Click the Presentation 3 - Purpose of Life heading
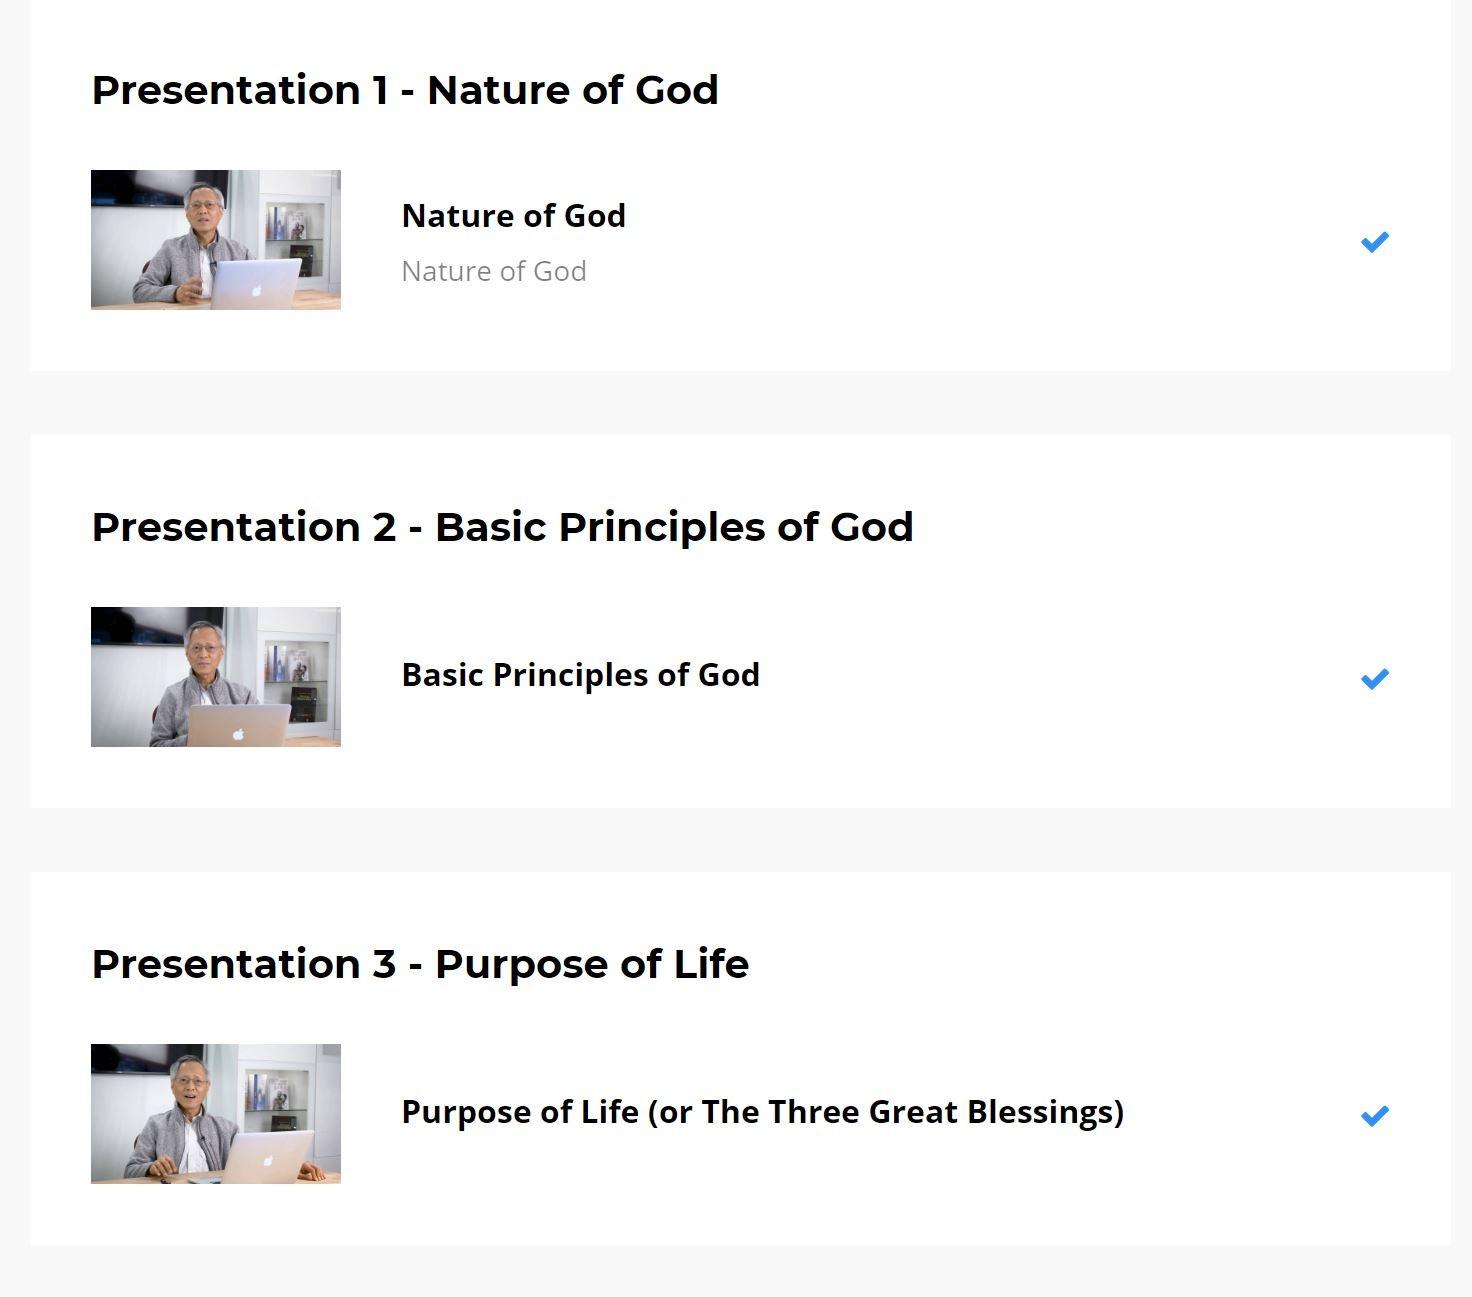The image size is (1472, 1297). click(x=420, y=964)
